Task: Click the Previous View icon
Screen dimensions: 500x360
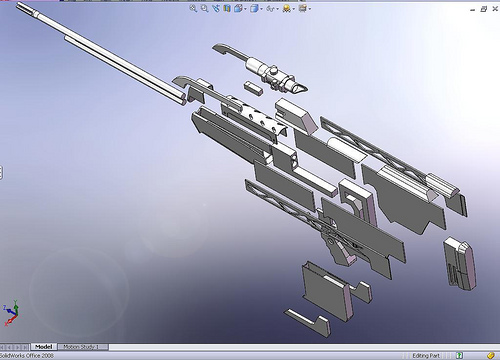Action: (216, 8)
